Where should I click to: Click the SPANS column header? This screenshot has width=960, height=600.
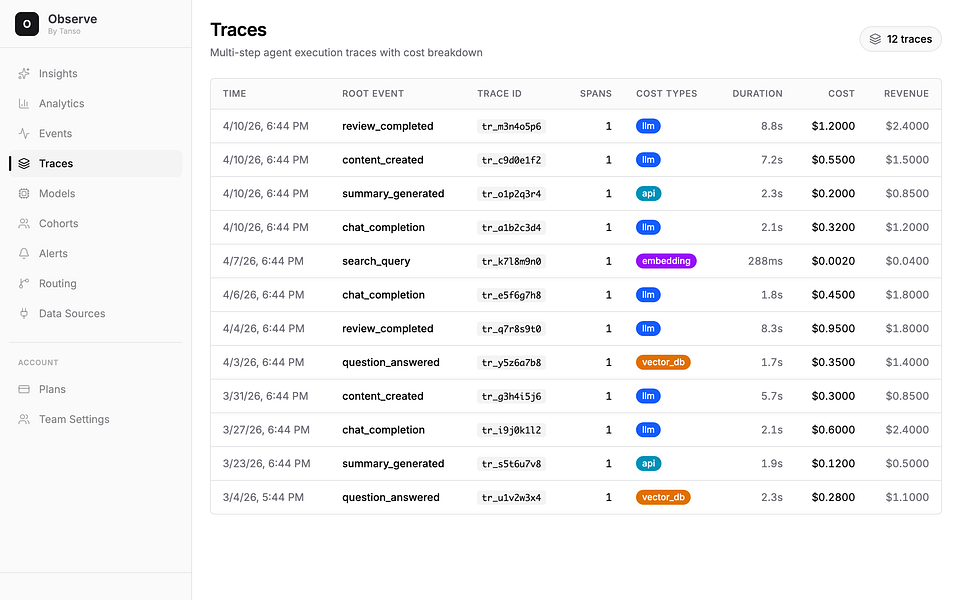pyautogui.click(x=596, y=94)
